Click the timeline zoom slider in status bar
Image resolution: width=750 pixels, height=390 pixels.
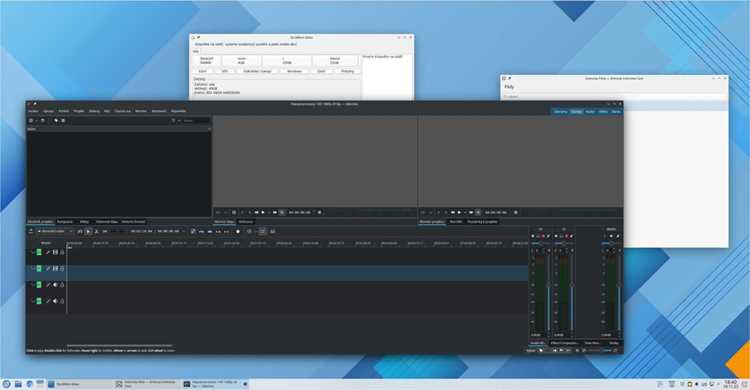coord(600,350)
